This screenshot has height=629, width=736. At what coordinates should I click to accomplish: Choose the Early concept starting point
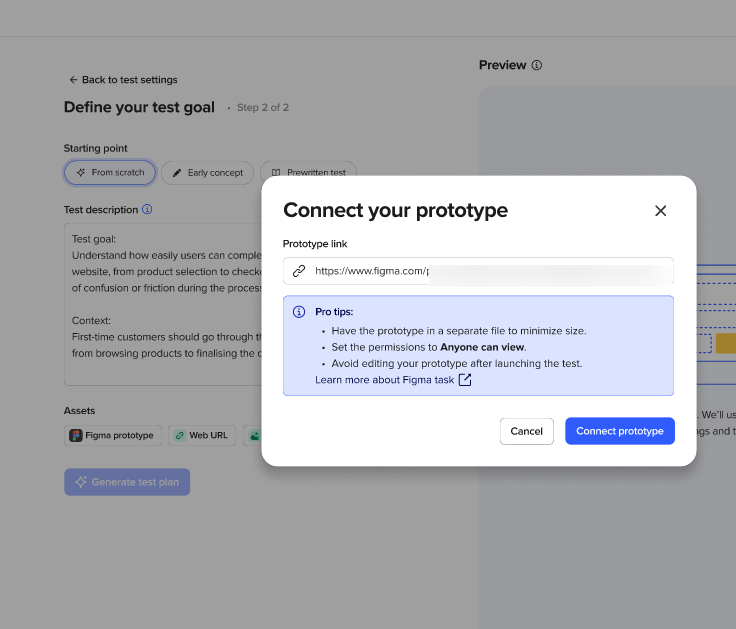pyautogui.click(x=207, y=173)
